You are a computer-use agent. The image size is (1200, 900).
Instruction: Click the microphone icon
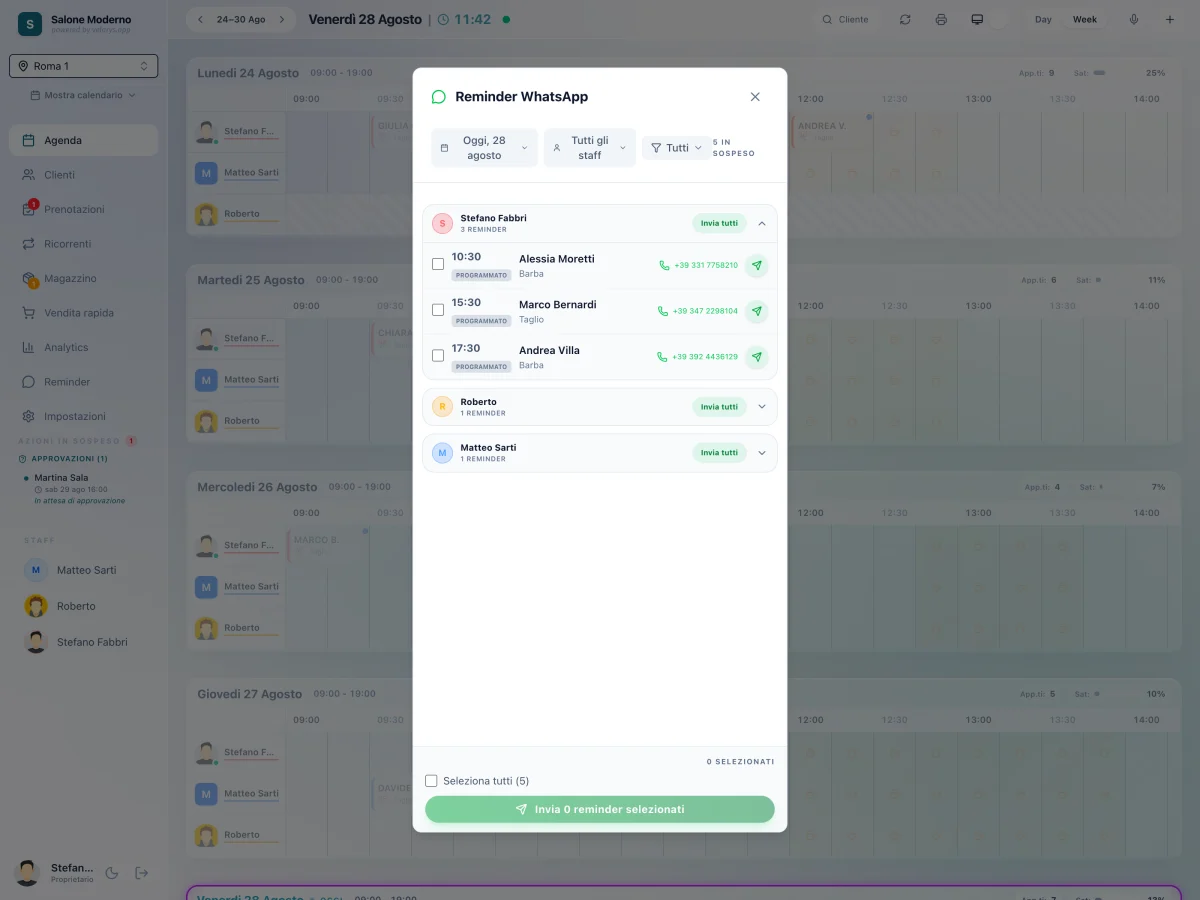coord(1134,19)
